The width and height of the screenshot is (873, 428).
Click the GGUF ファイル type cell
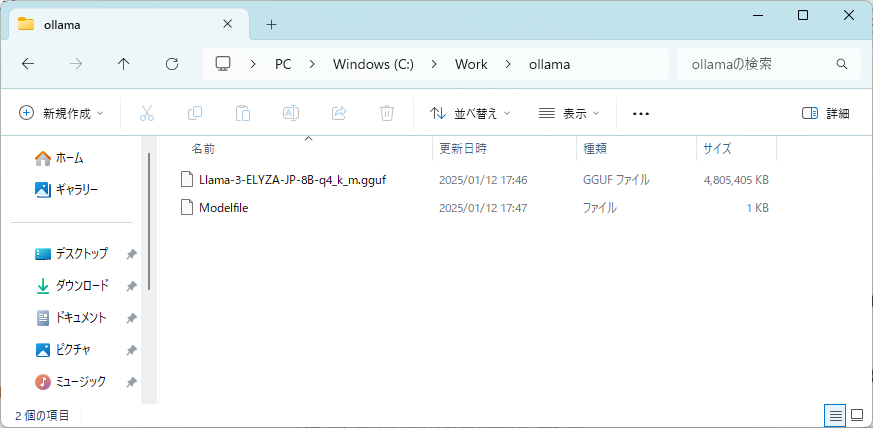point(616,180)
